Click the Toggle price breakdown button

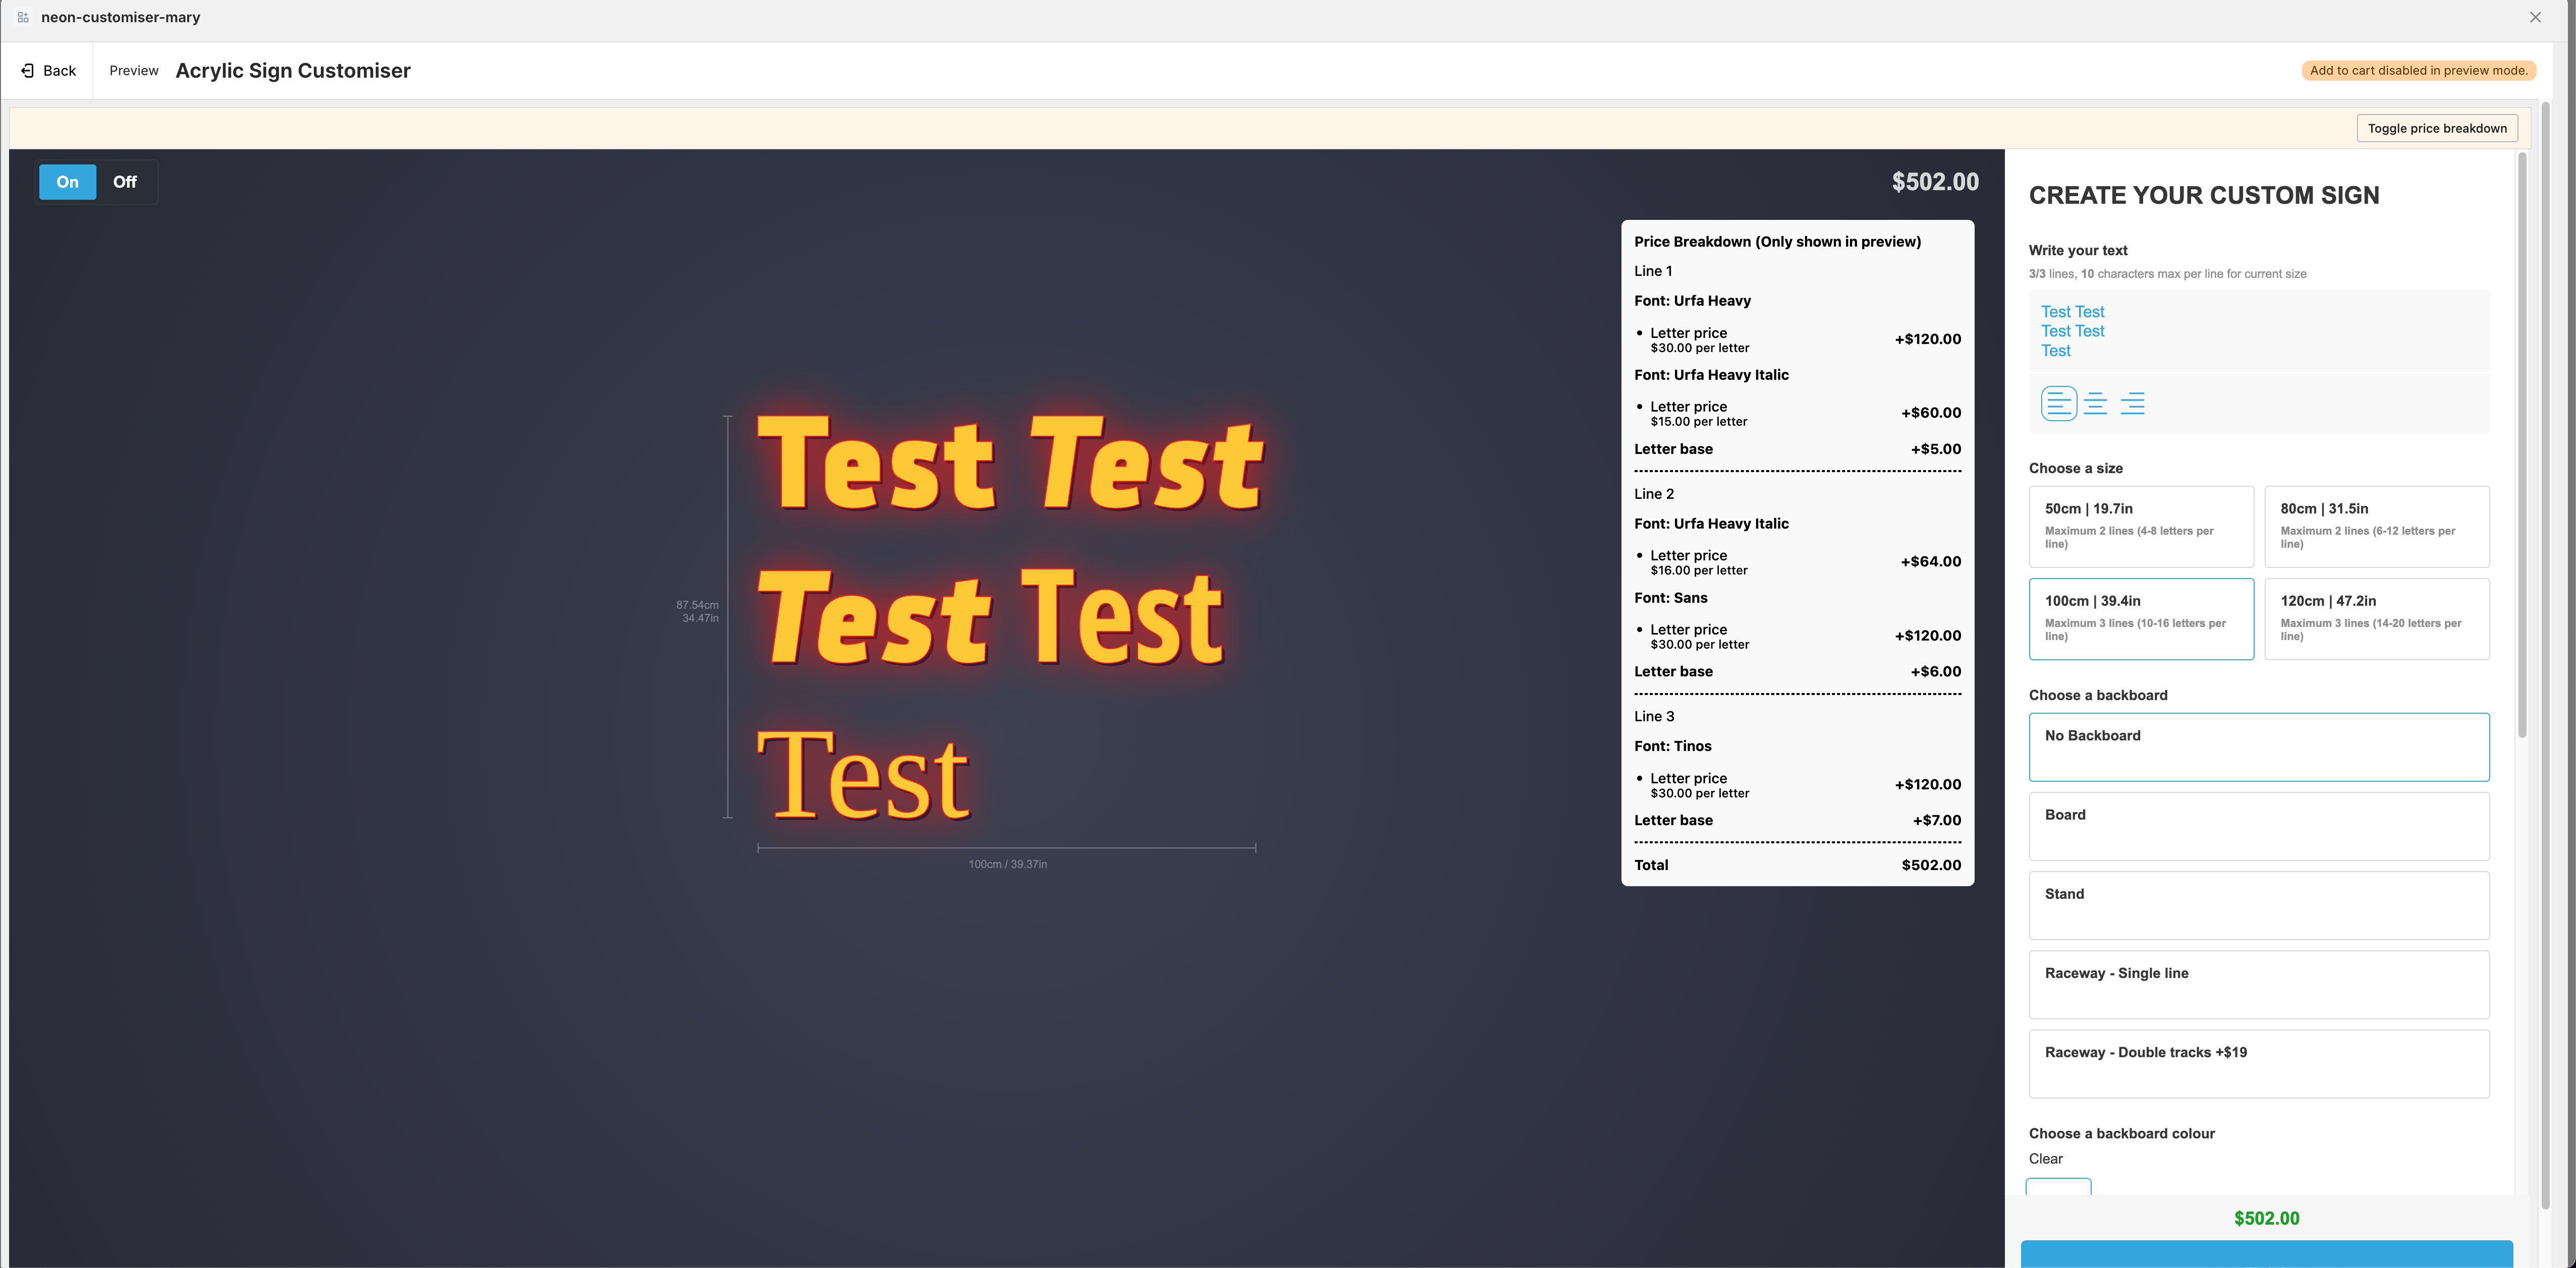(x=2438, y=128)
